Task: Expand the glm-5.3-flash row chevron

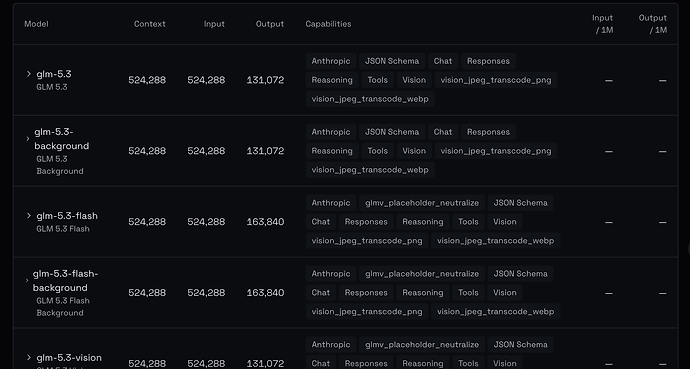Action: (x=29, y=216)
